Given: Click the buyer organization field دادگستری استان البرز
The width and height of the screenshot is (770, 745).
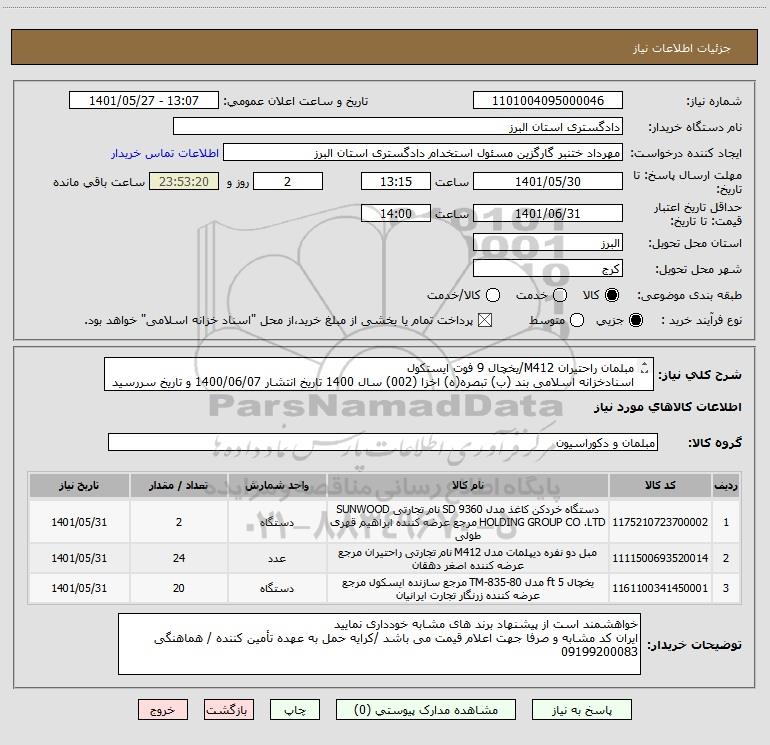Looking at the screenshot, I should point(398,127).
